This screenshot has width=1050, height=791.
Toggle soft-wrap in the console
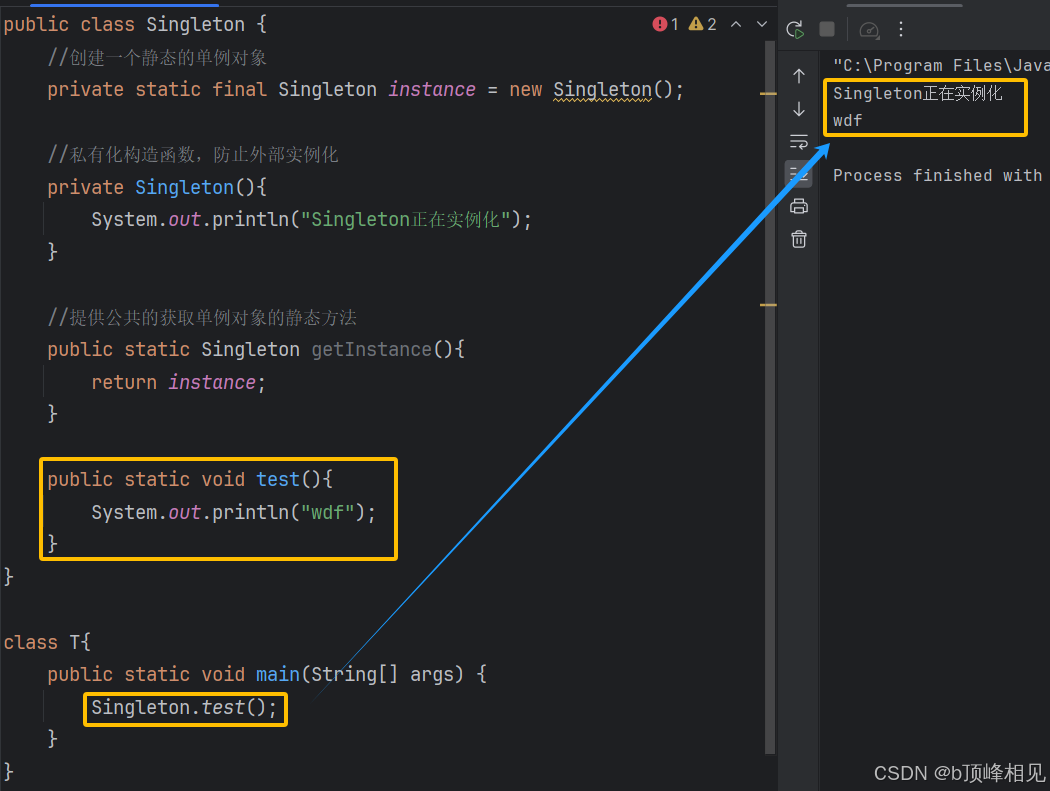pos(798,141)
